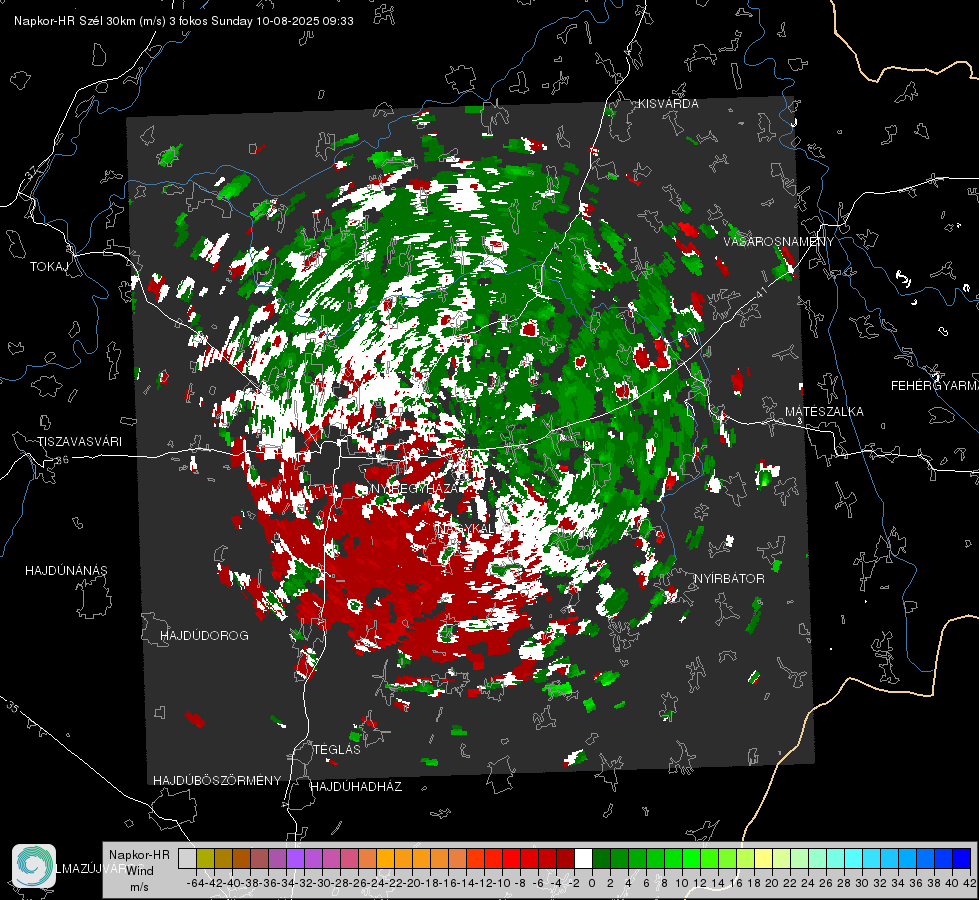Pick the violet legend swatch near -34 m/s
The image size is (979, 900).
295,858
